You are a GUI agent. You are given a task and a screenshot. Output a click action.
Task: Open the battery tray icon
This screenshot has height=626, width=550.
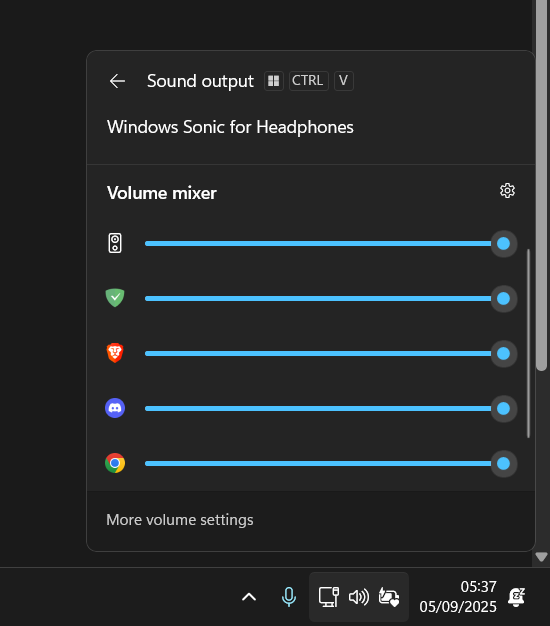point(389,597)
